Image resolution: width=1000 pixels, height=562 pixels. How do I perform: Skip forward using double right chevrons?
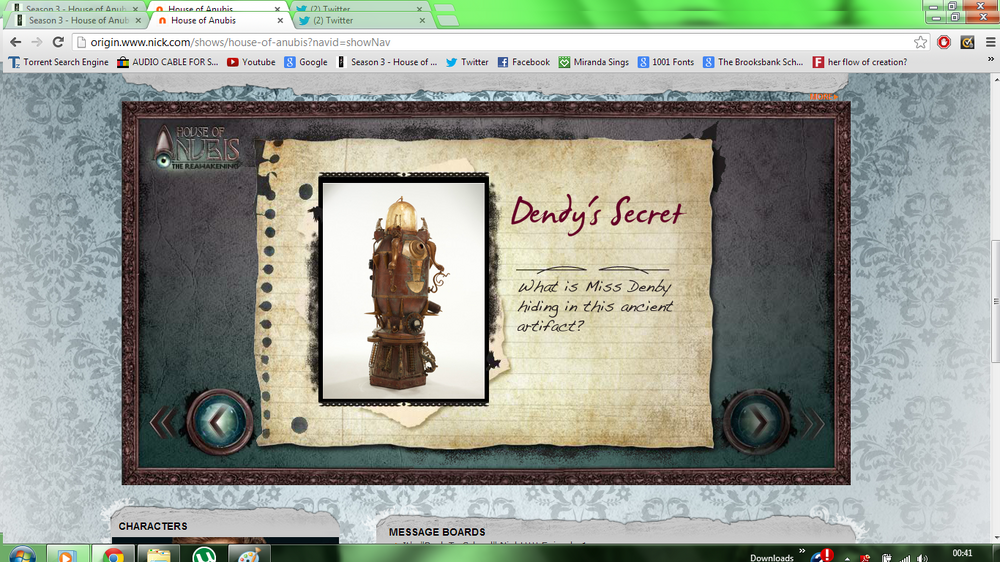point(814,423)
